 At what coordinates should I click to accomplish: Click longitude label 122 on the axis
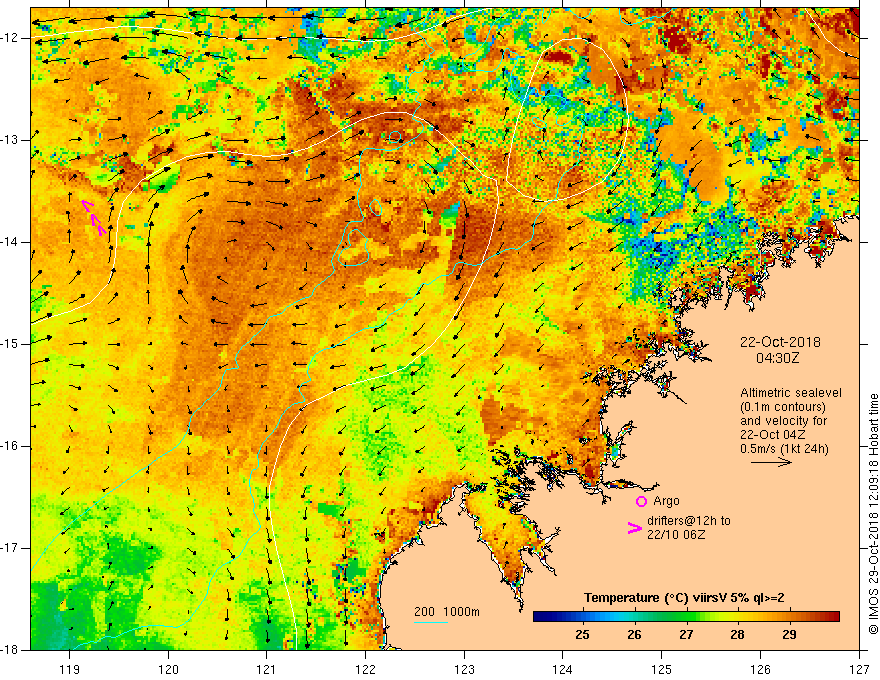[x=365, y=669]
